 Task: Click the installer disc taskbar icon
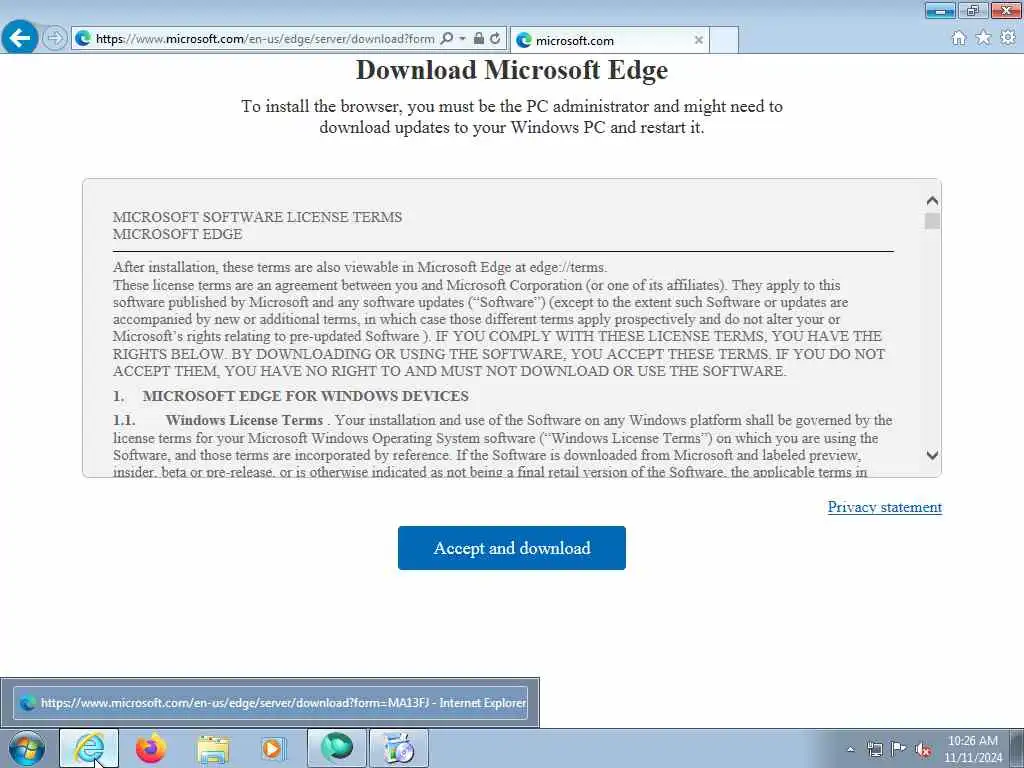(x=399, y=748)
